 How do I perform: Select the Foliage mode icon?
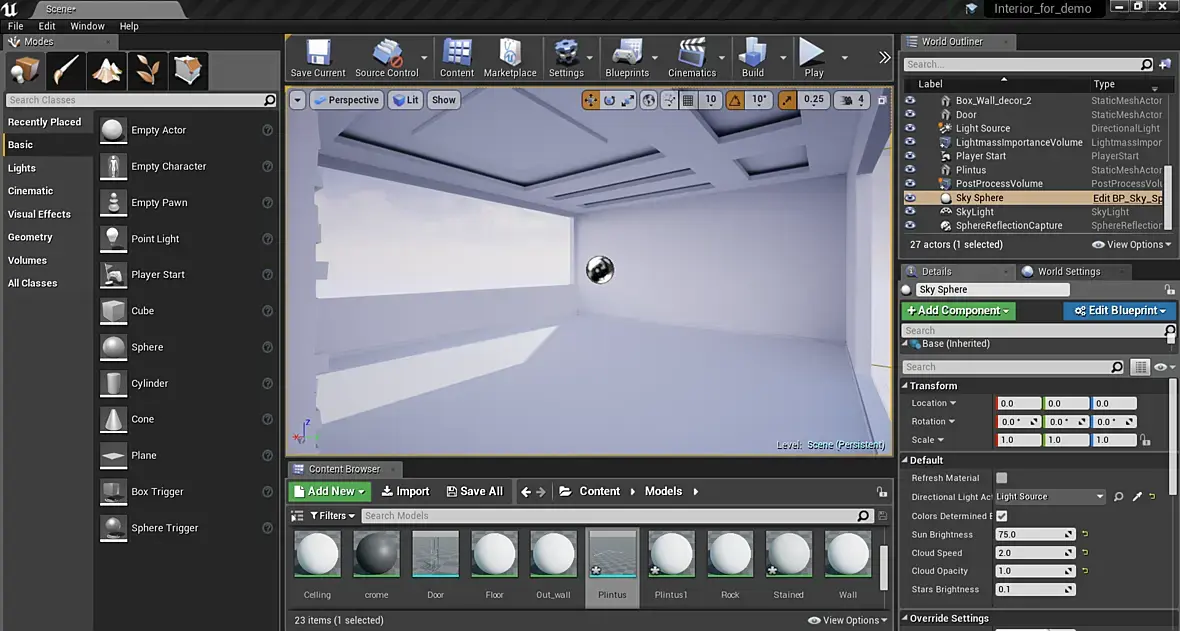(148, 71)
